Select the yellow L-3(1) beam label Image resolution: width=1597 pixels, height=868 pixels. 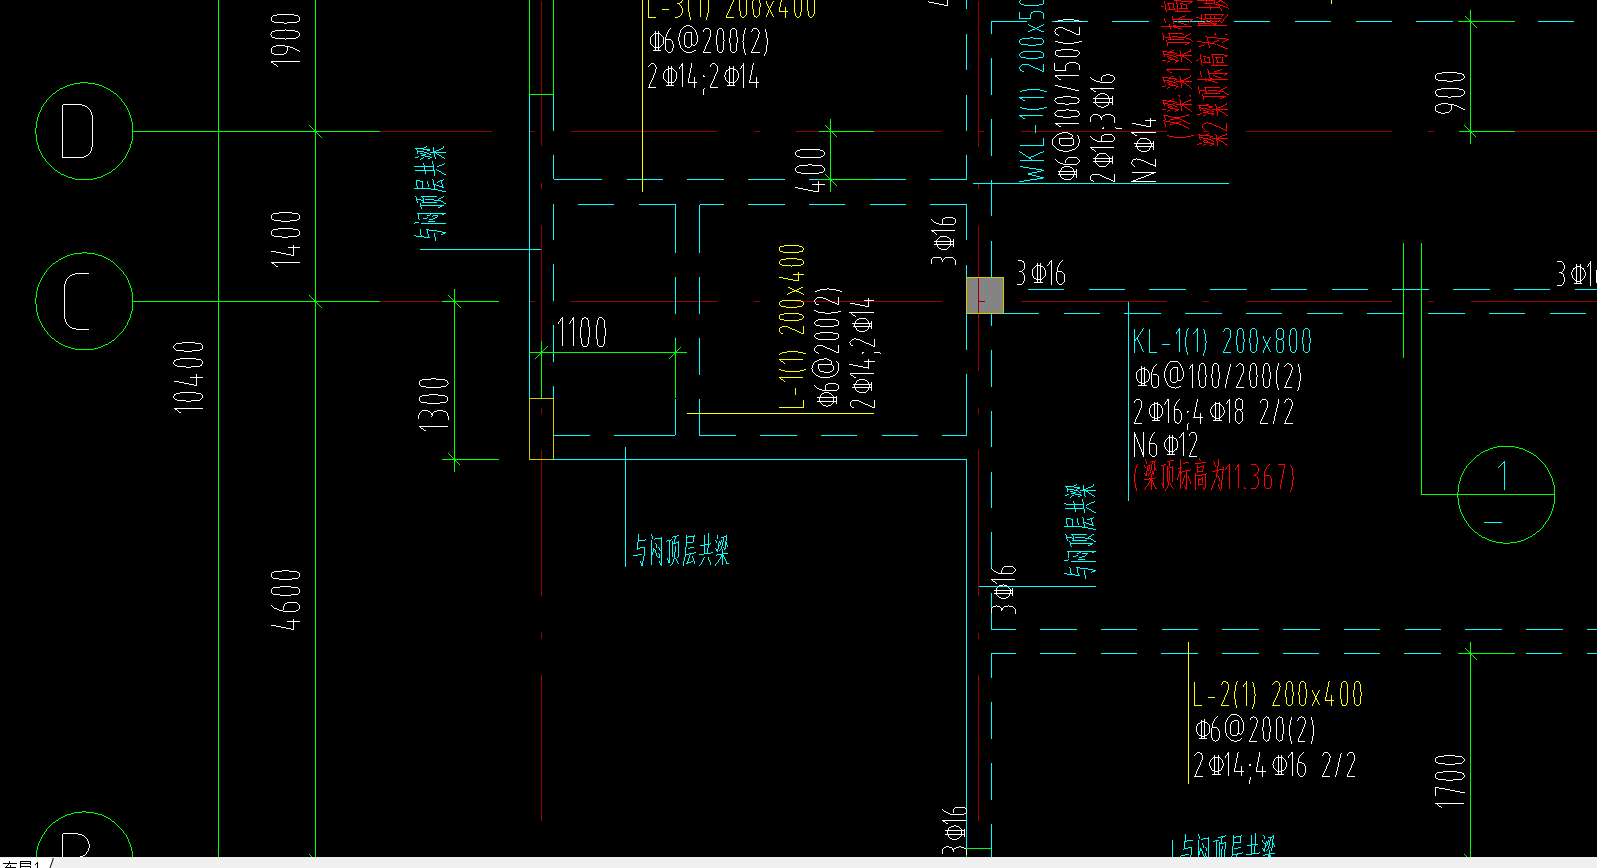(x=732, y=8)
